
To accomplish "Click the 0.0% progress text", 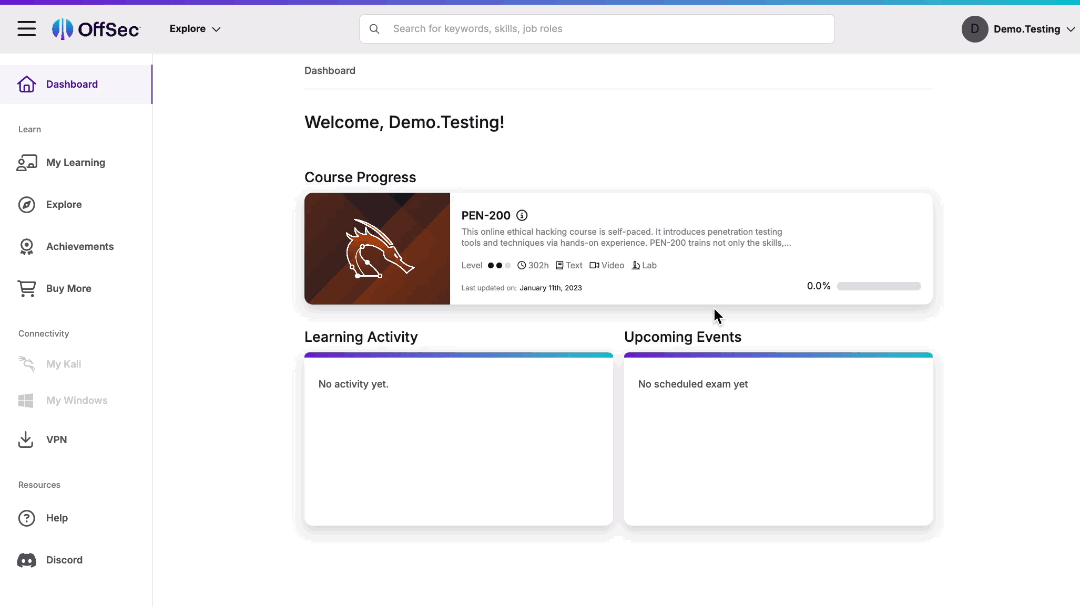I will point(819,286).
